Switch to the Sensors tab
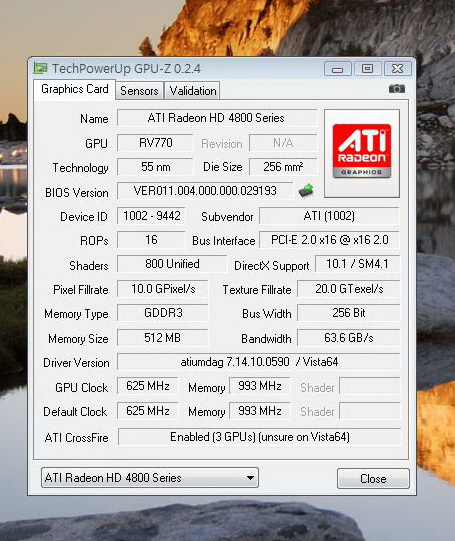The height and width of the screenshot is (541, 455). point(139,91)
